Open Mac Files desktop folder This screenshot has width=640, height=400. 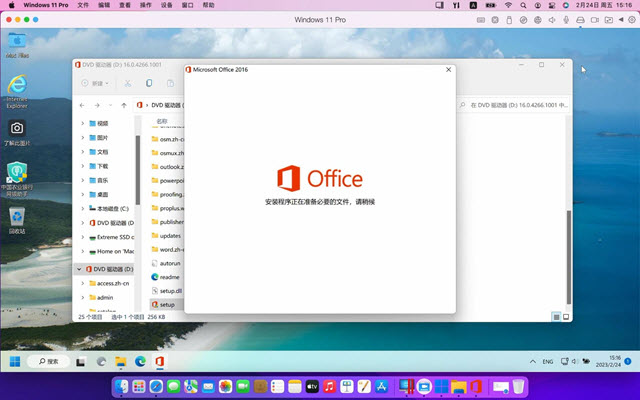tap(17, 45)
